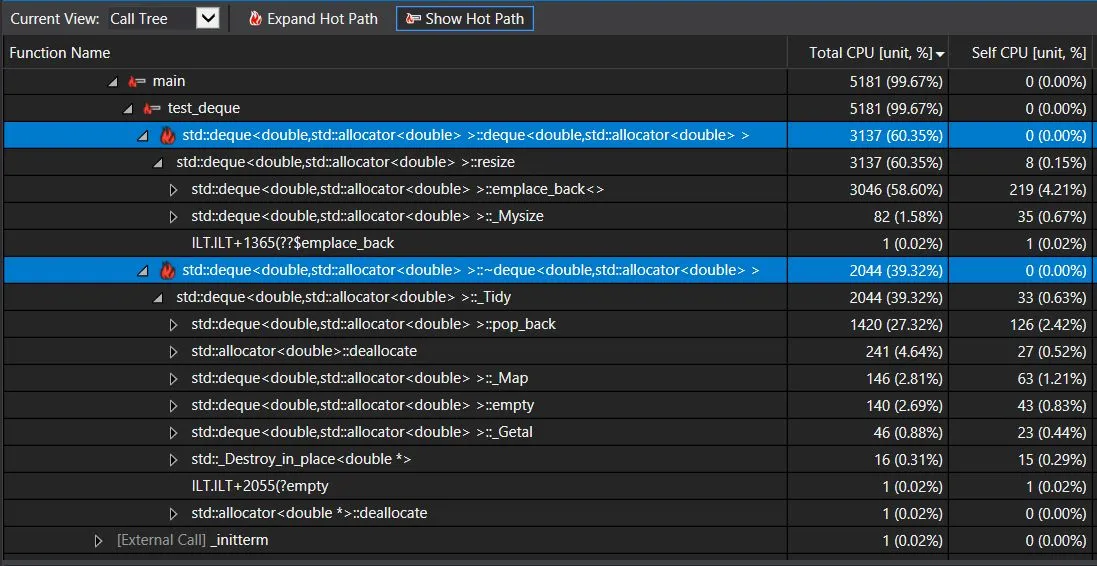Screen dimensions: 1097x566
Task: Click Expand Hot Path button
Action: pos(313,19)
